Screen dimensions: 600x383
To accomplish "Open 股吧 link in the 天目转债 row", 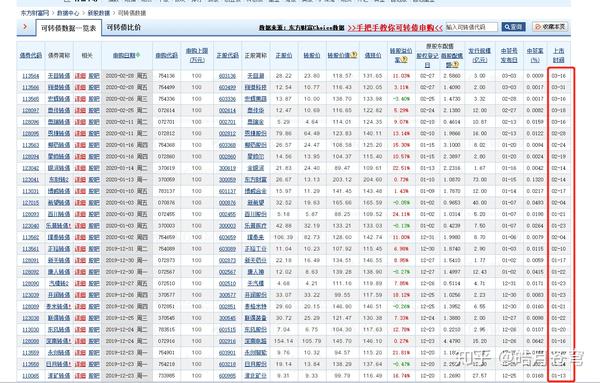I will (94, 76).
